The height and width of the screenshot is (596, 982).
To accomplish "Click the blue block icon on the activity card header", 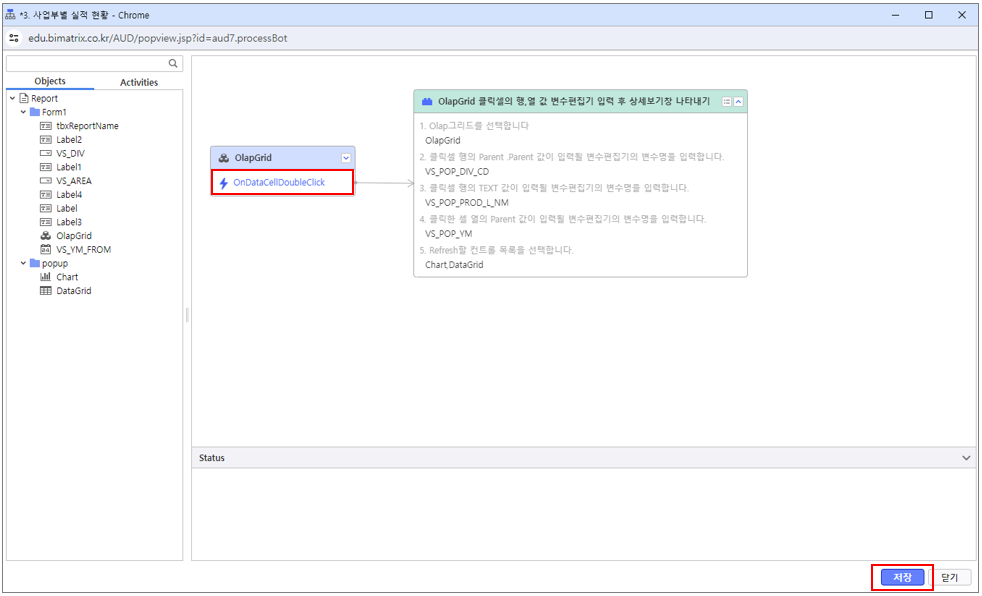I will tap(427, 101).
